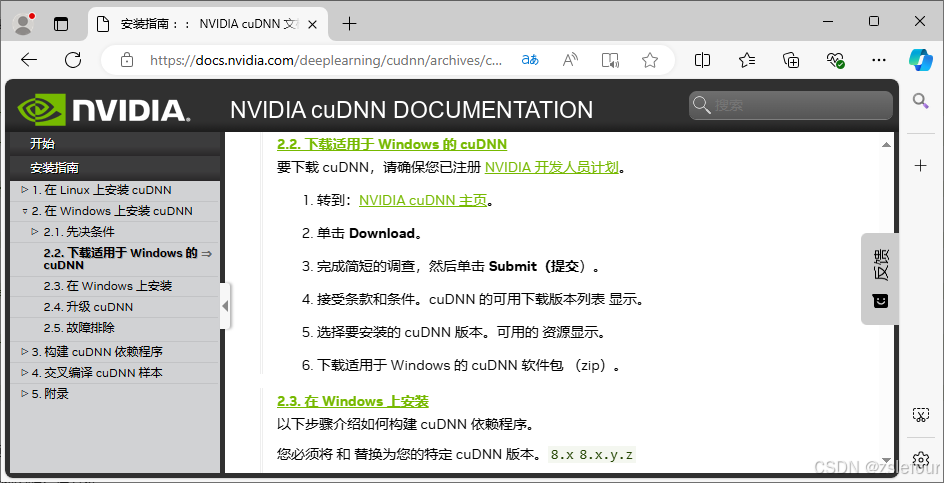Image resolution: width=944 pixels, height=483 pixels.
Task: Open NVIDIA 开发人员计划 link
Action: [552, 167]
